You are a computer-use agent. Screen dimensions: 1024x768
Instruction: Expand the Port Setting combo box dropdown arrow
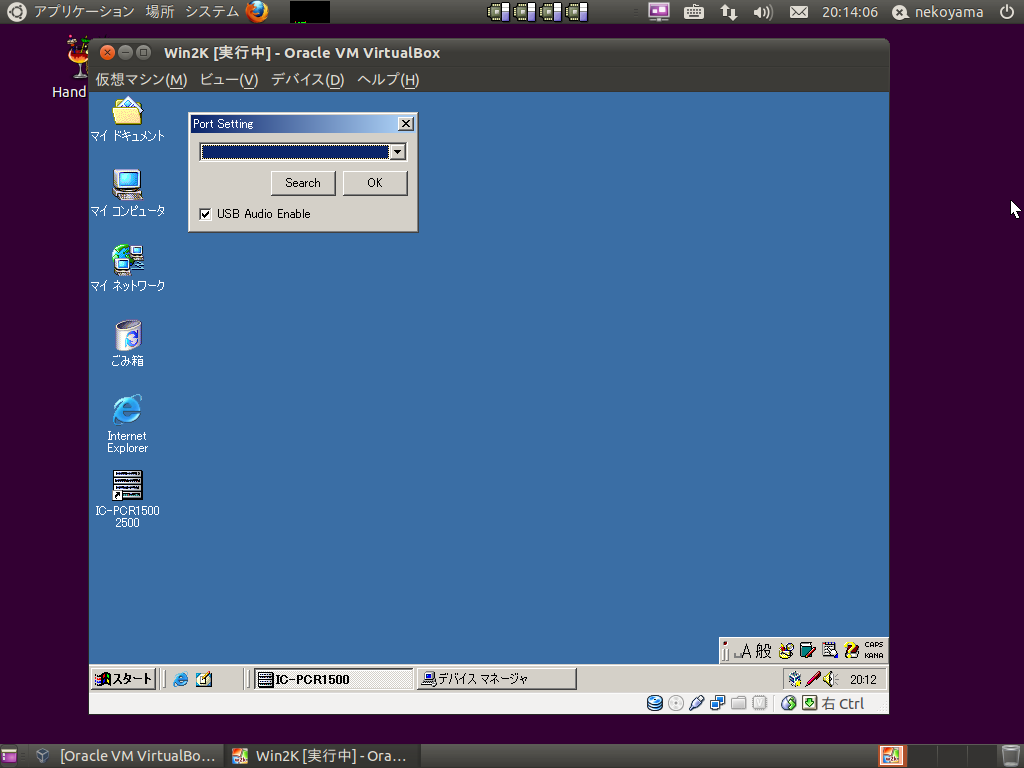pos(397,152)
